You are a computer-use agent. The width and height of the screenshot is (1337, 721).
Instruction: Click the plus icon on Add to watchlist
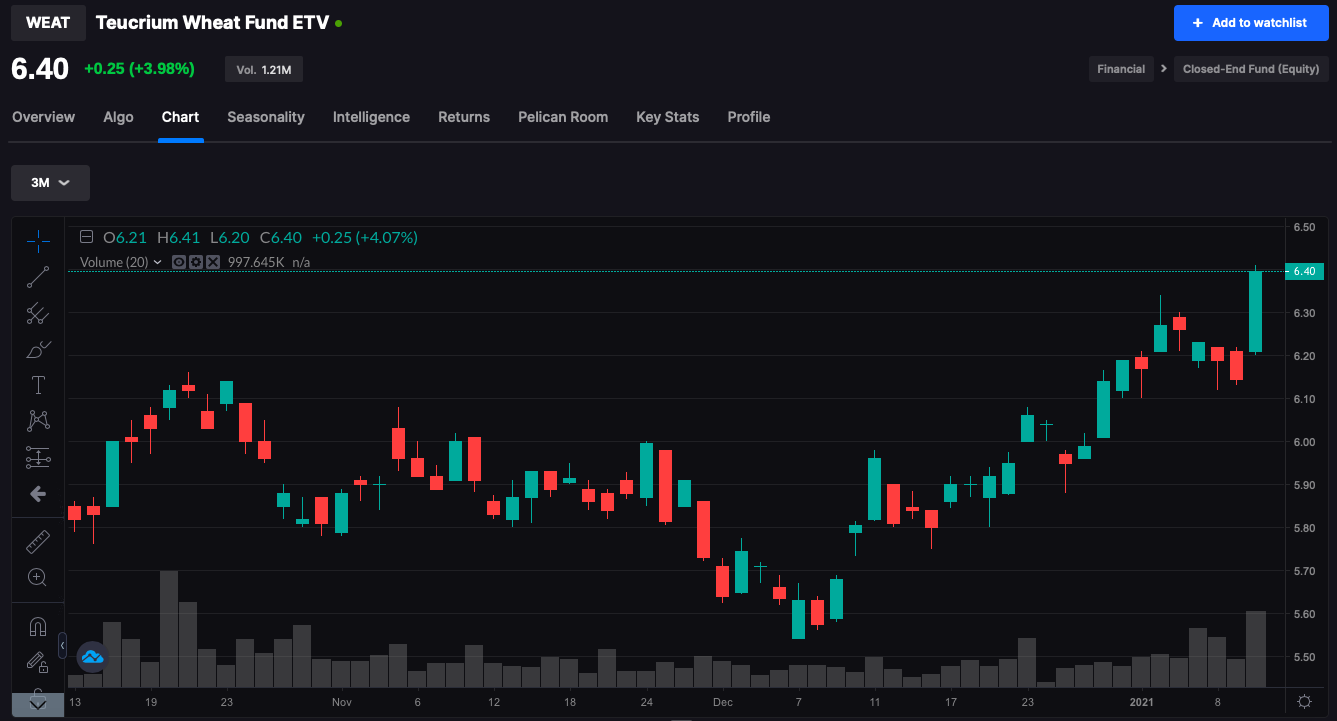(1198, 23)
